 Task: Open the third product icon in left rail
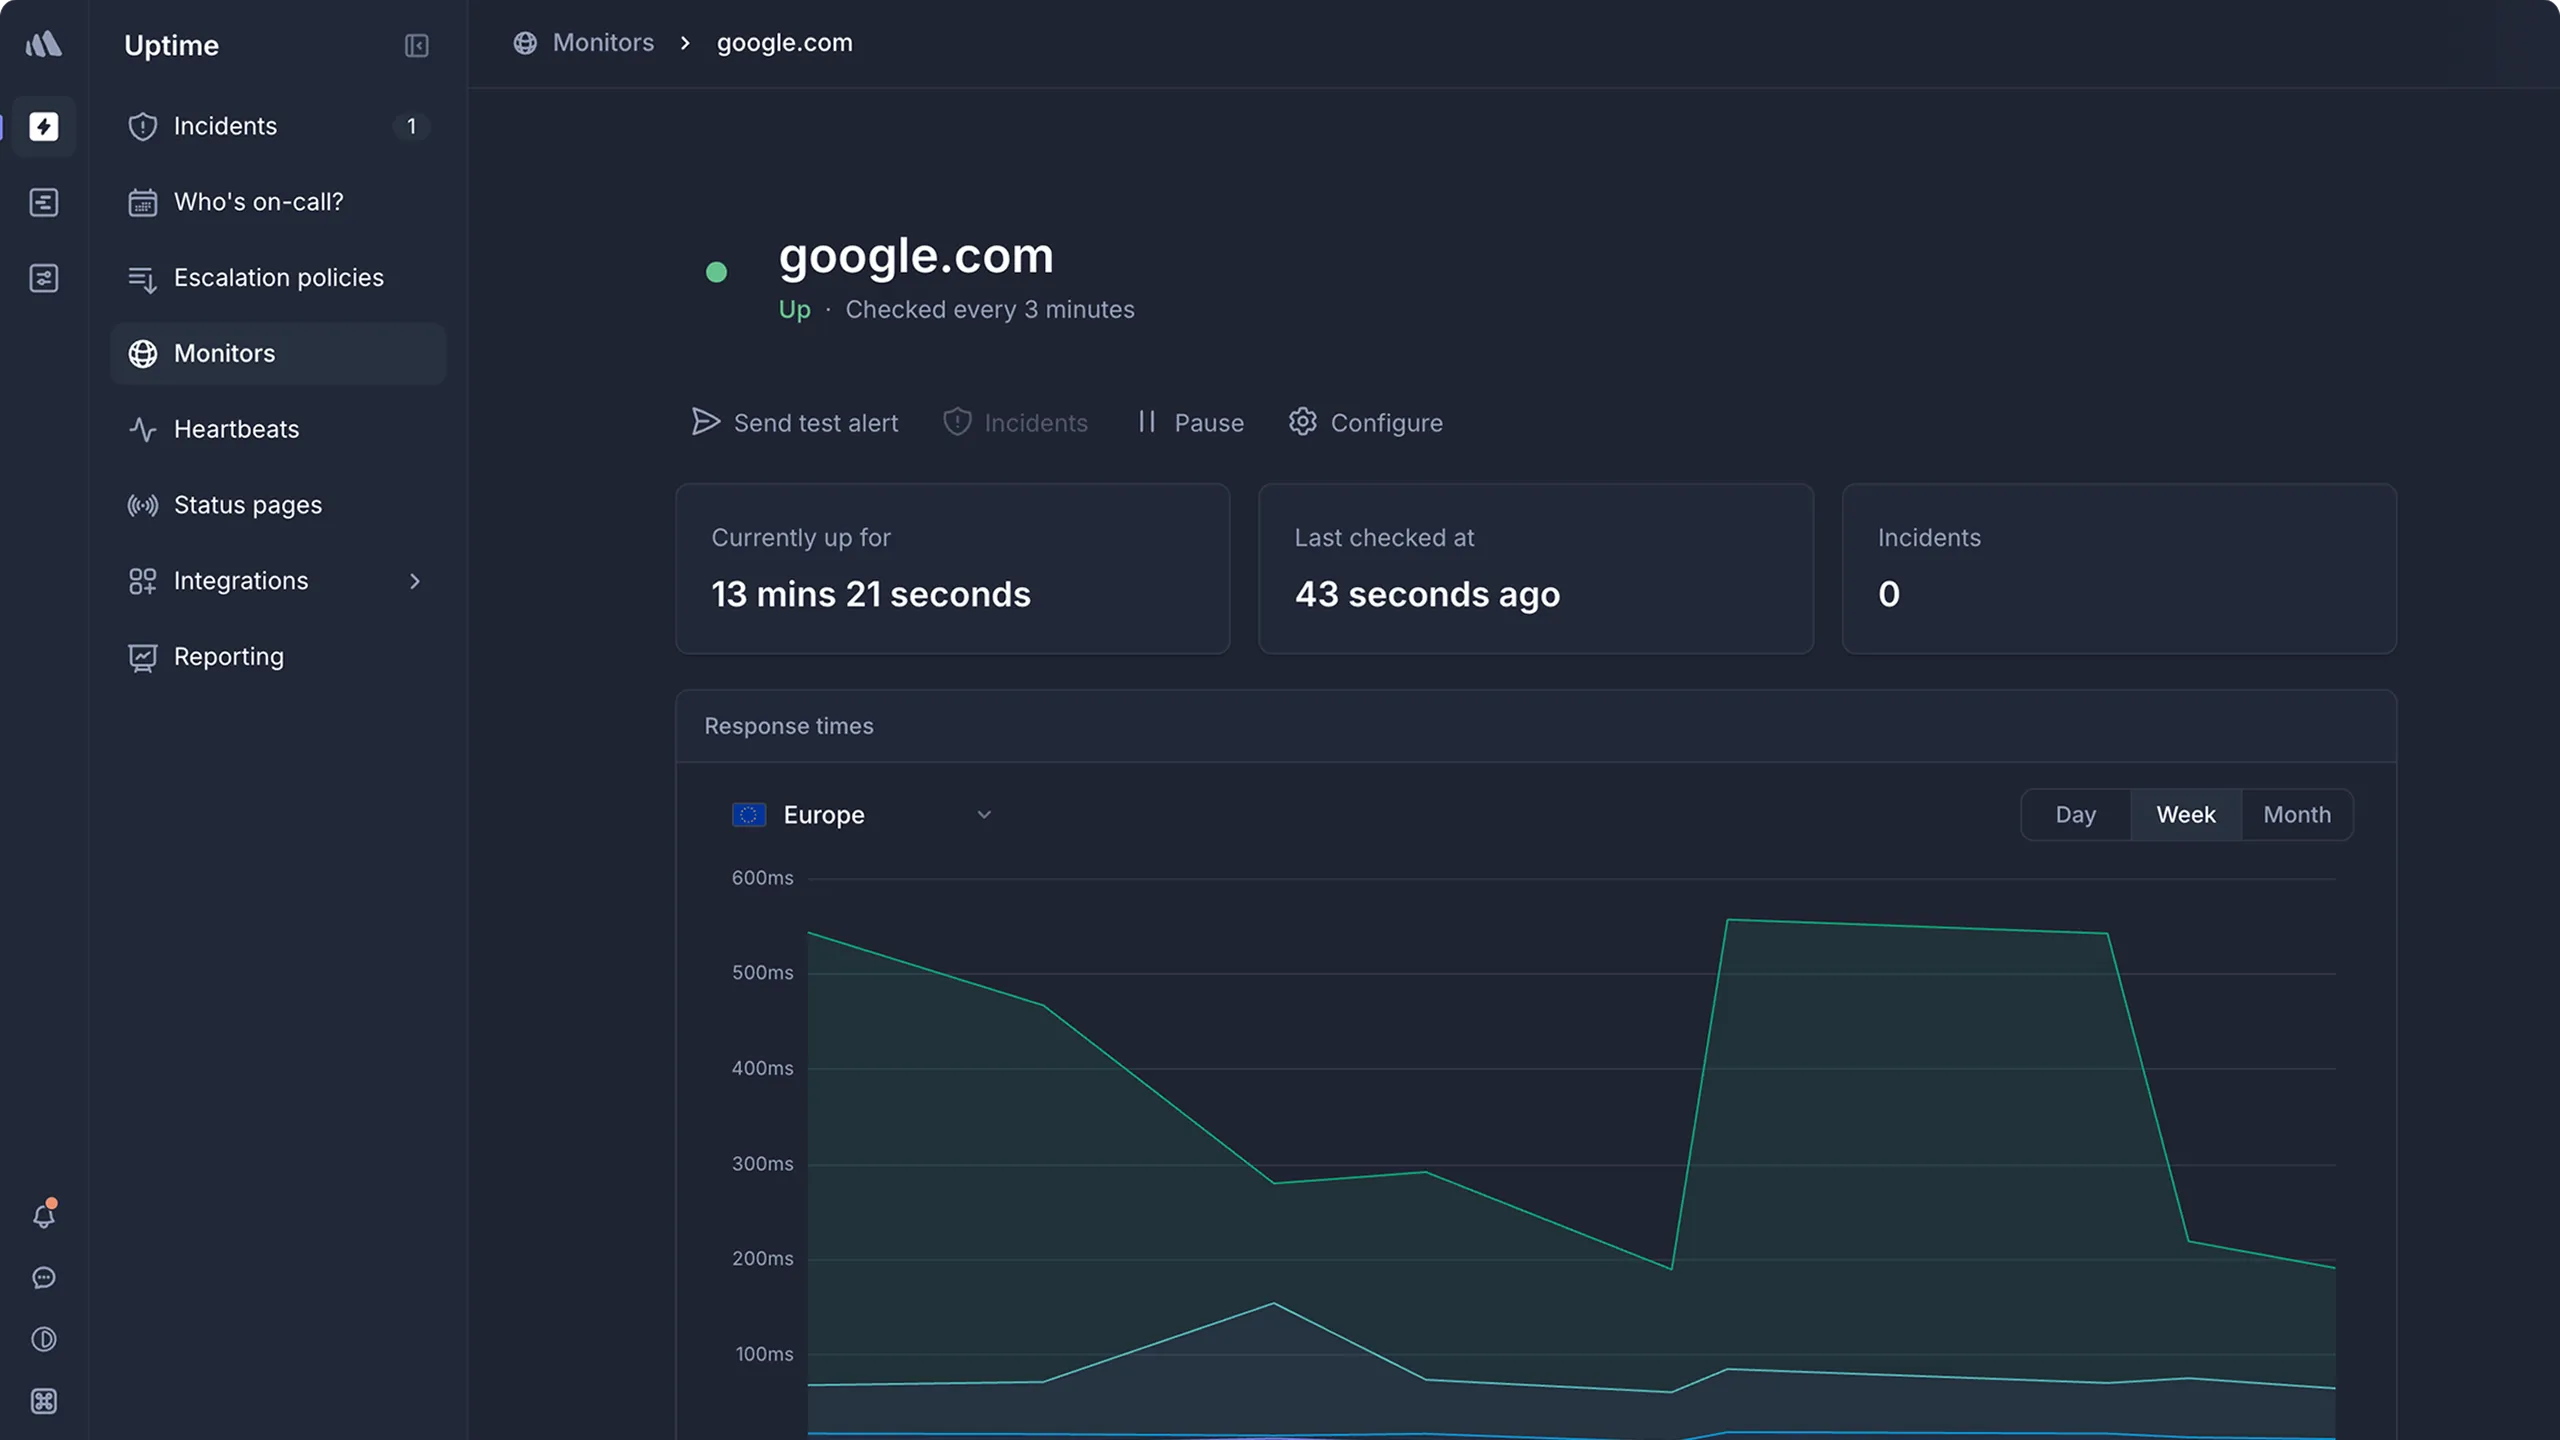tap(44, 278)
